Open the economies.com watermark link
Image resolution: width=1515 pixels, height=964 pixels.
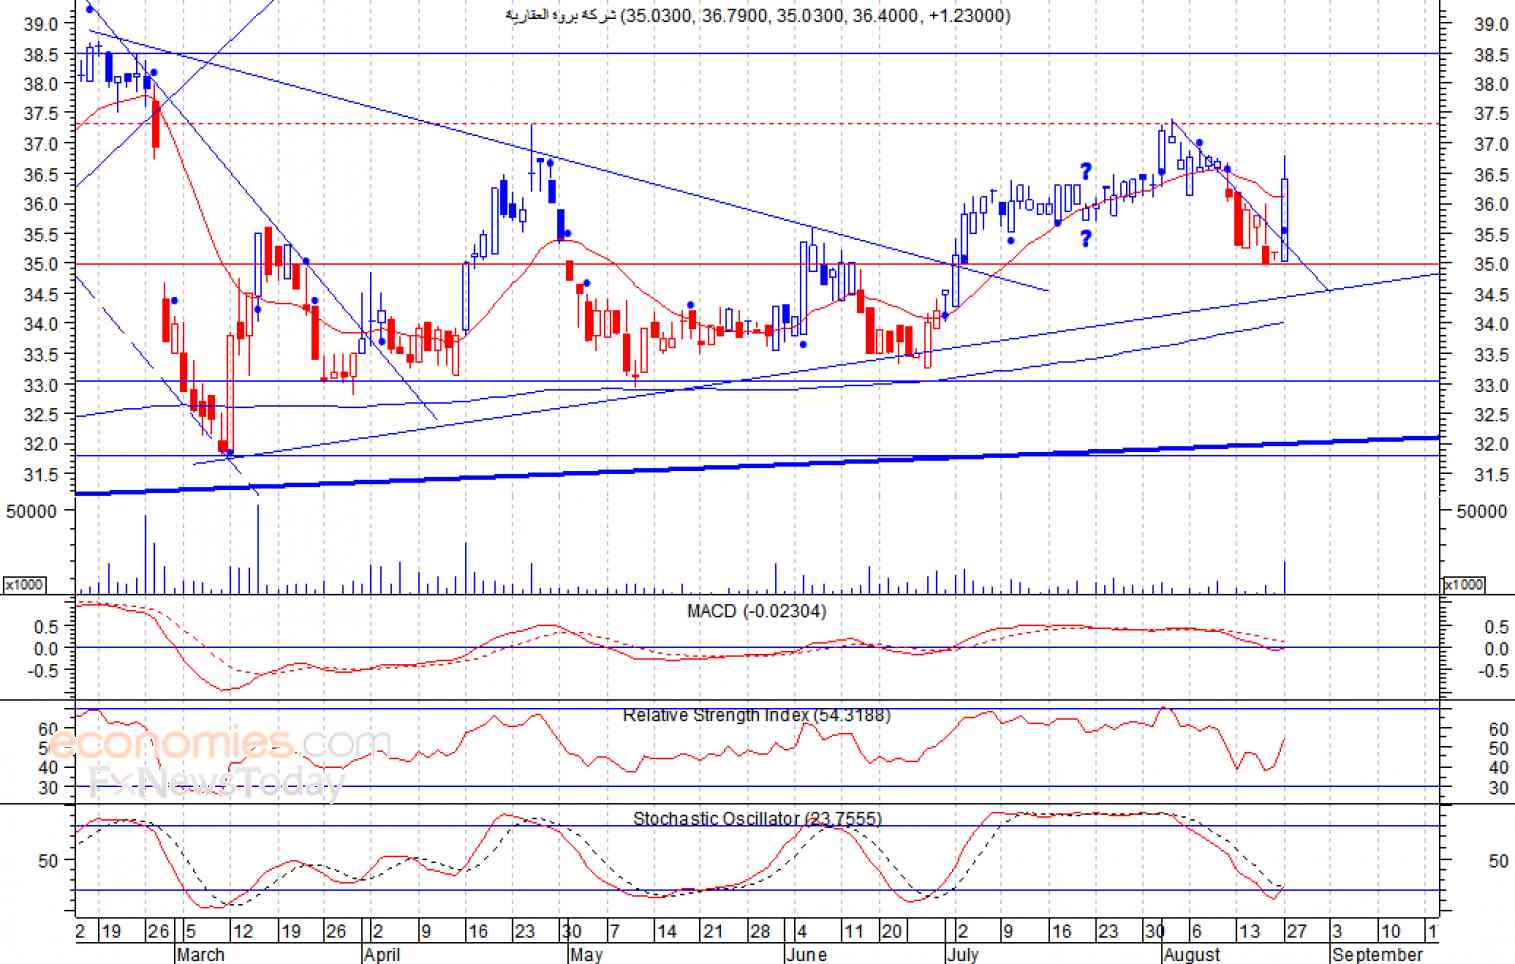tap(218, 743)
